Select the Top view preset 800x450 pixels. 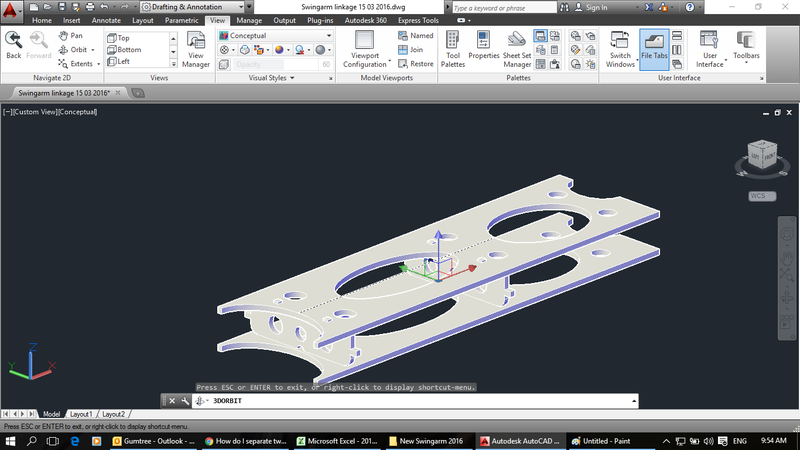(x=124, y=37)
